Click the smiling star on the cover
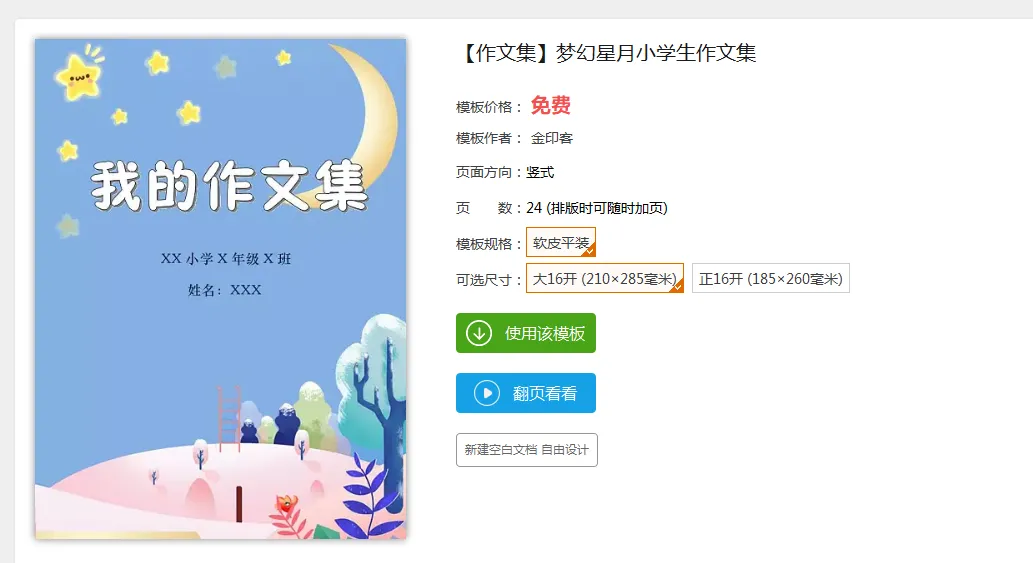 tap(80, 74)
